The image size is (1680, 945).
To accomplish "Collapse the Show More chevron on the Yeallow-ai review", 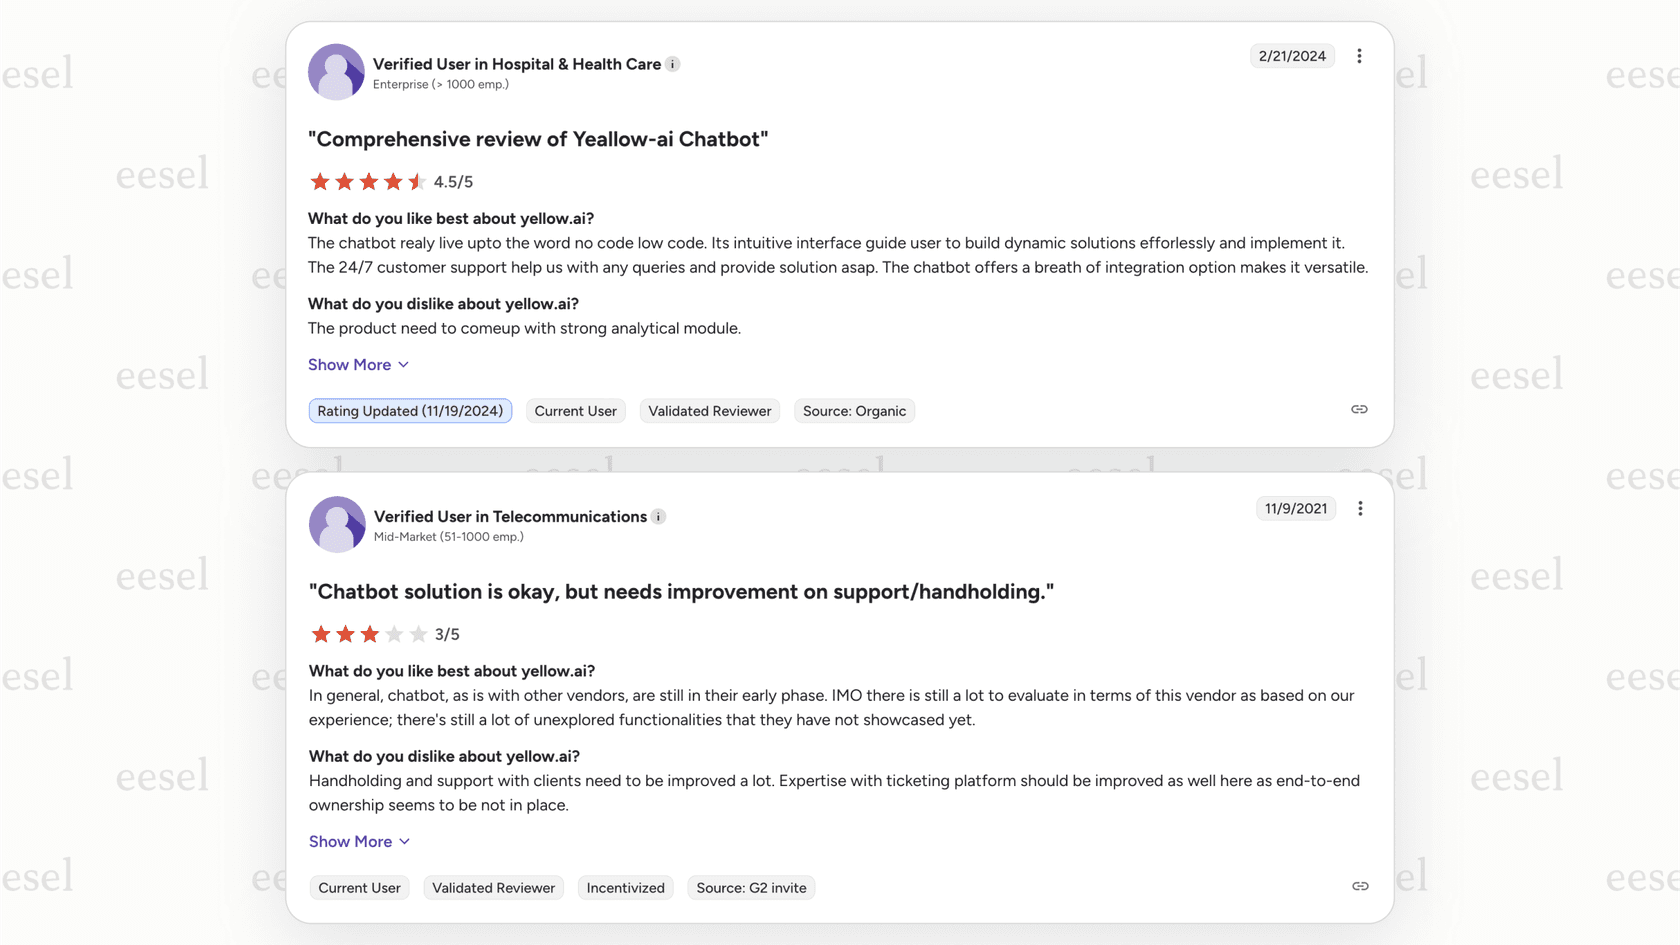I will (x=404, y=364).
